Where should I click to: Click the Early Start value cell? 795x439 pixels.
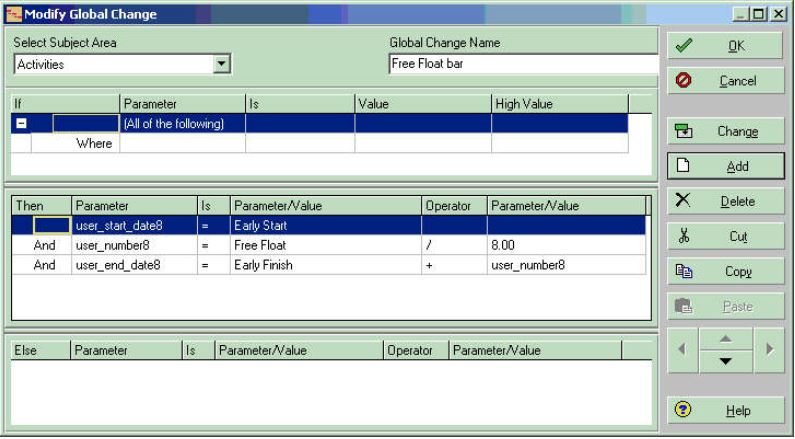[x=325, y=225]
